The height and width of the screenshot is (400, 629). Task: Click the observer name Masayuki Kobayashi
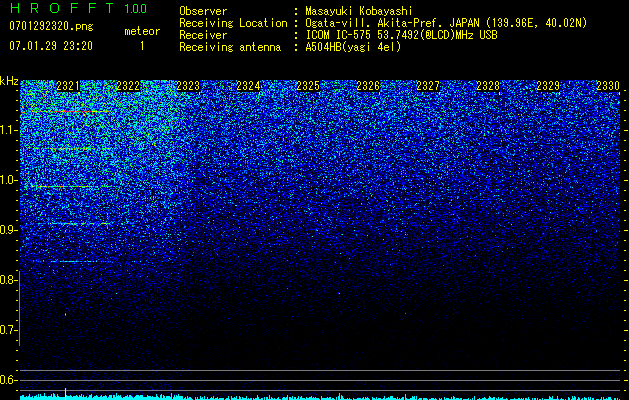[359, 11]
